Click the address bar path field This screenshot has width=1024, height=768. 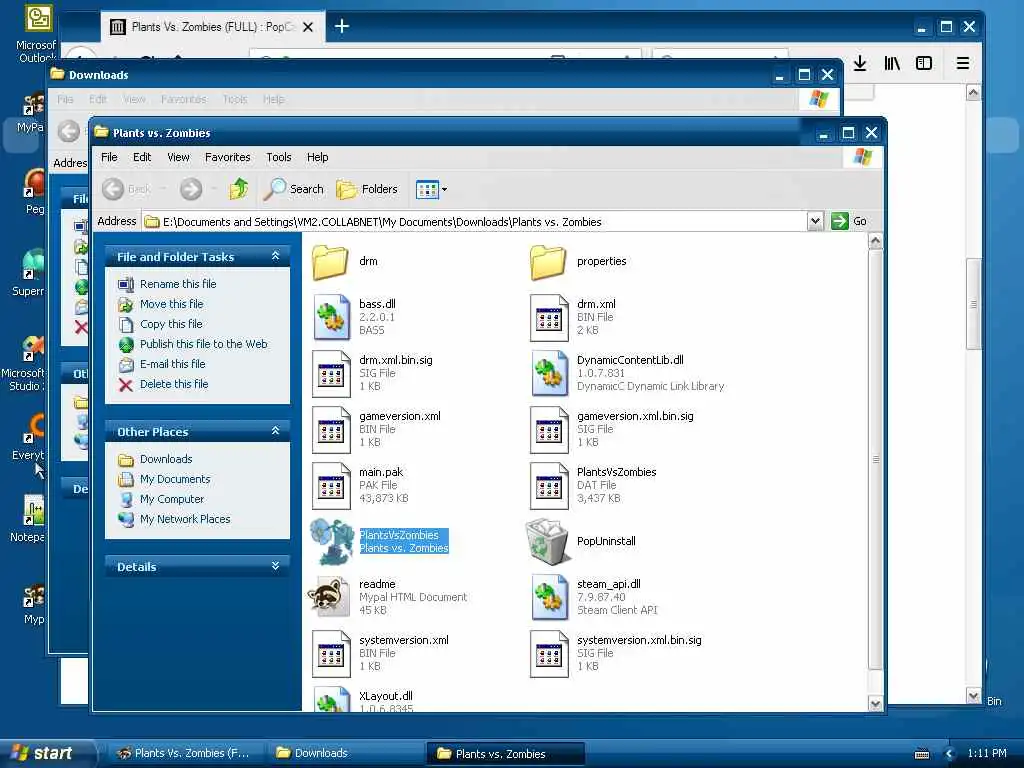pos(475,222)
